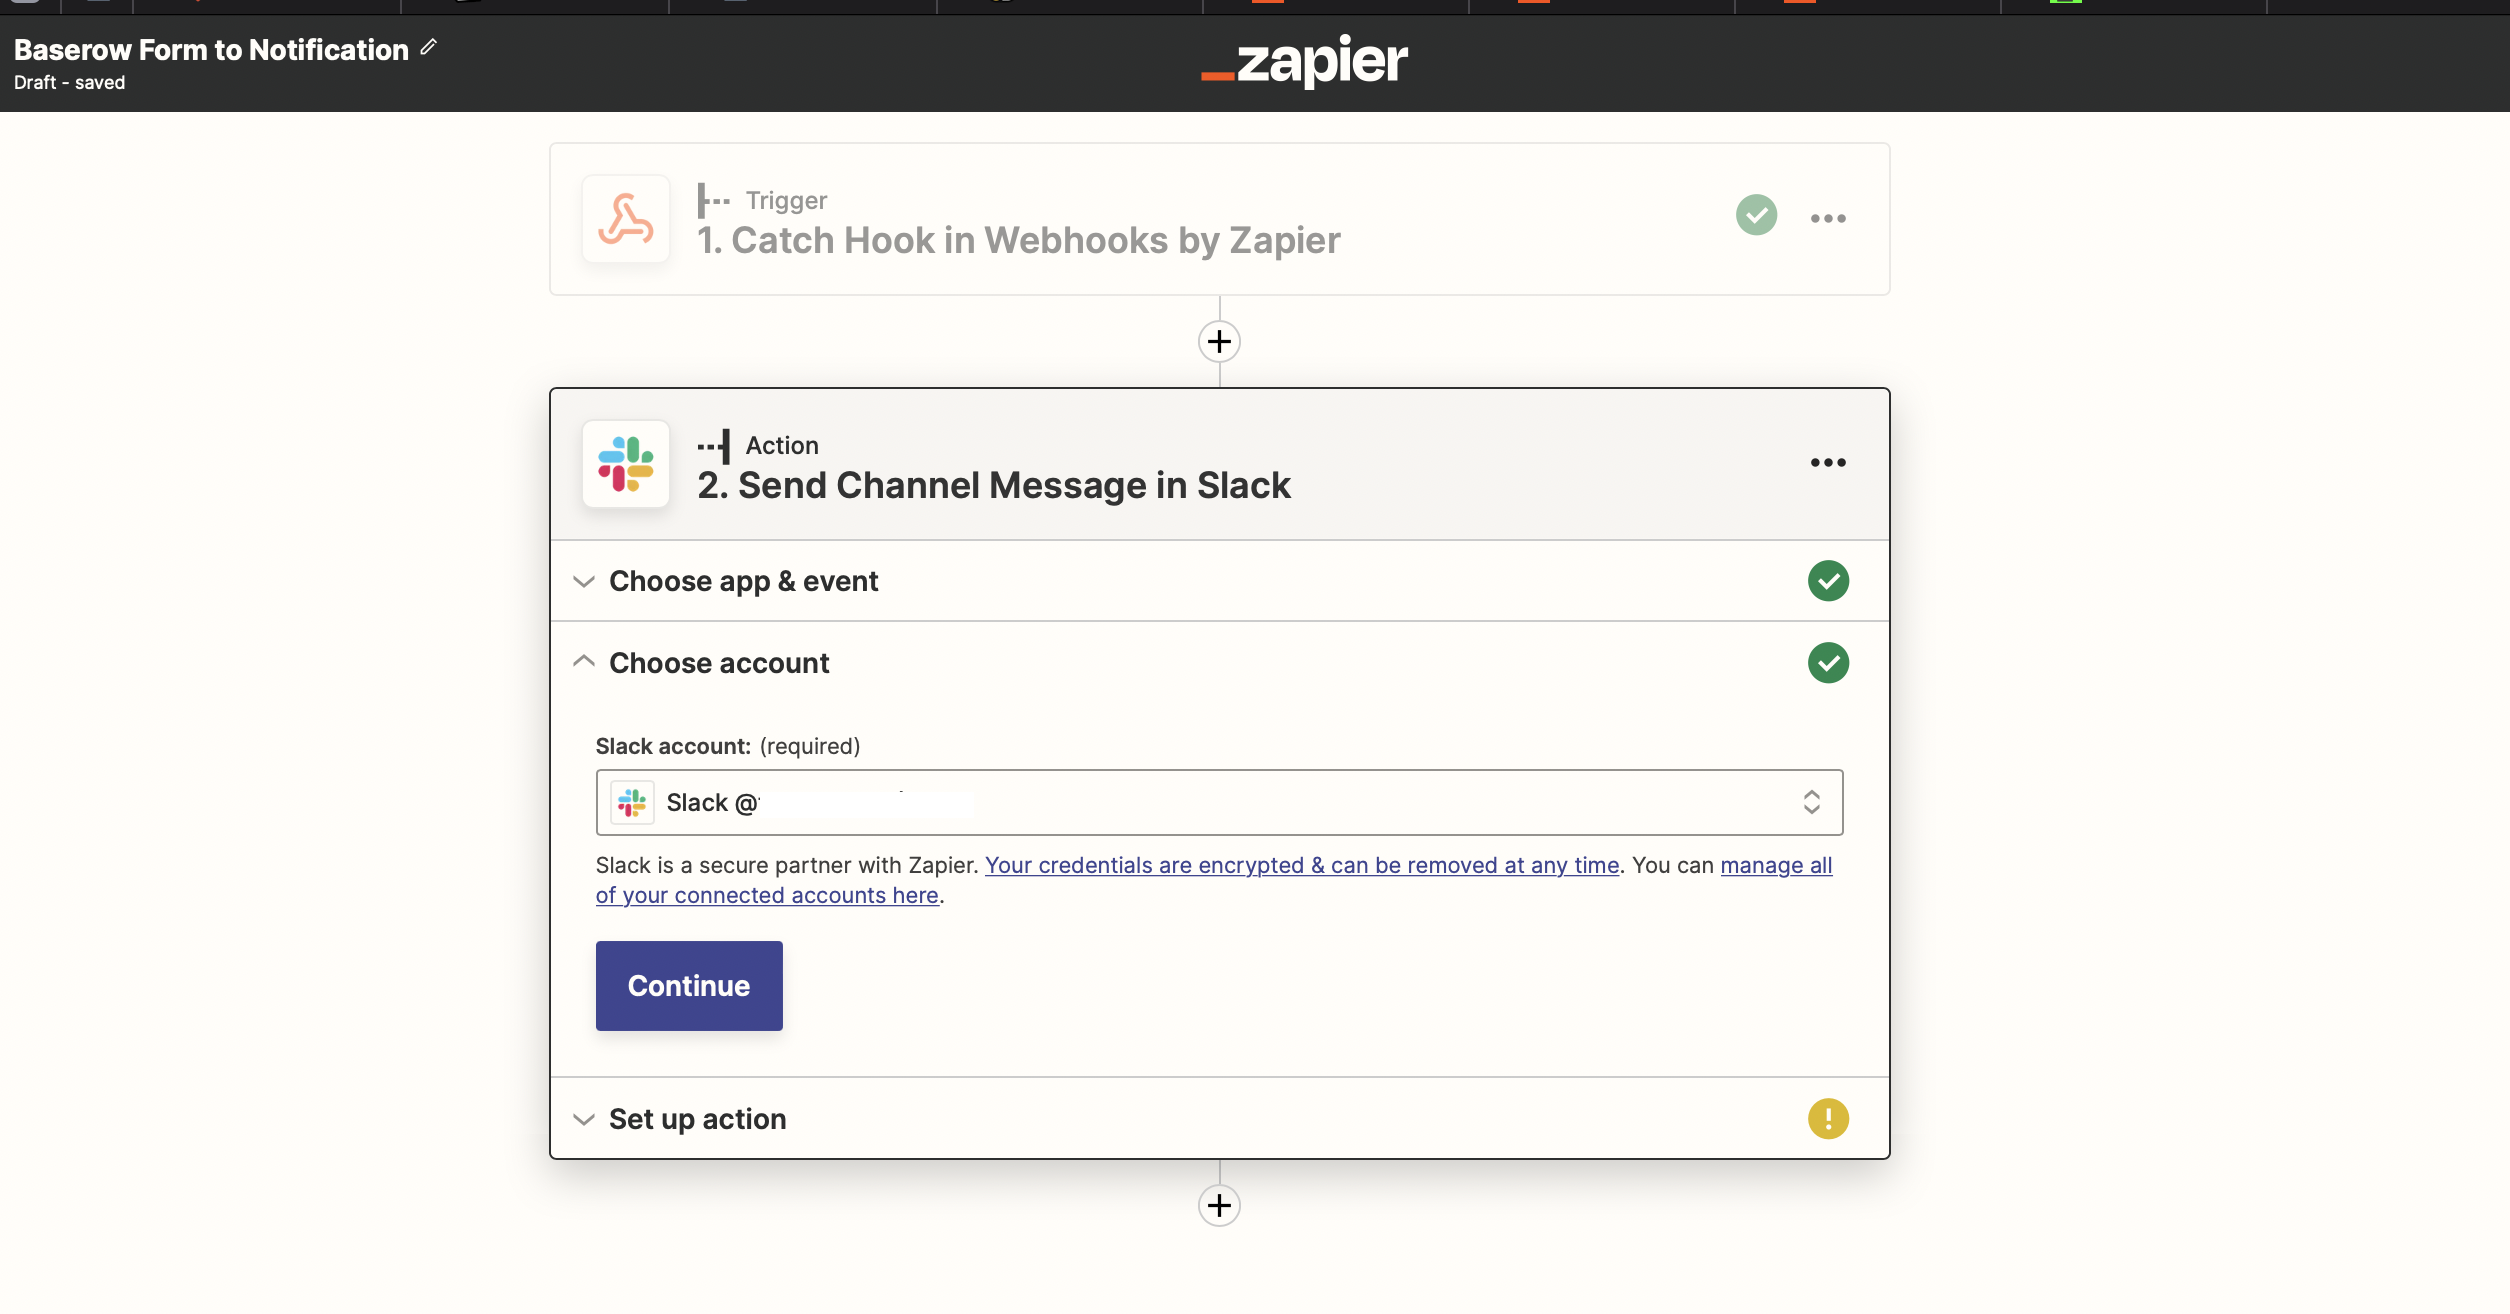Screen dimensions: 2510x1314
Task: Click the Zapier logo in the header
Action: coord(1304,62)
